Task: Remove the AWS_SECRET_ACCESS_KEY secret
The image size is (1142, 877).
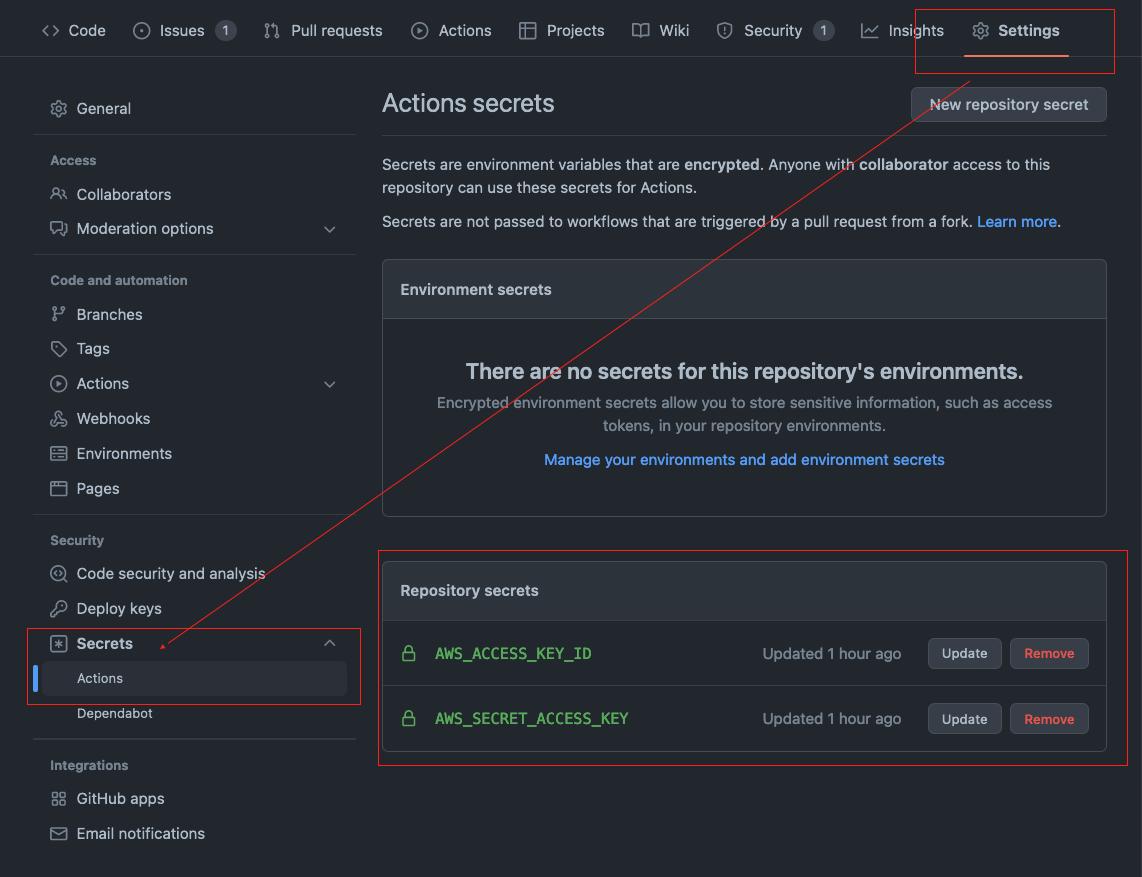Action: [1049, 719]
